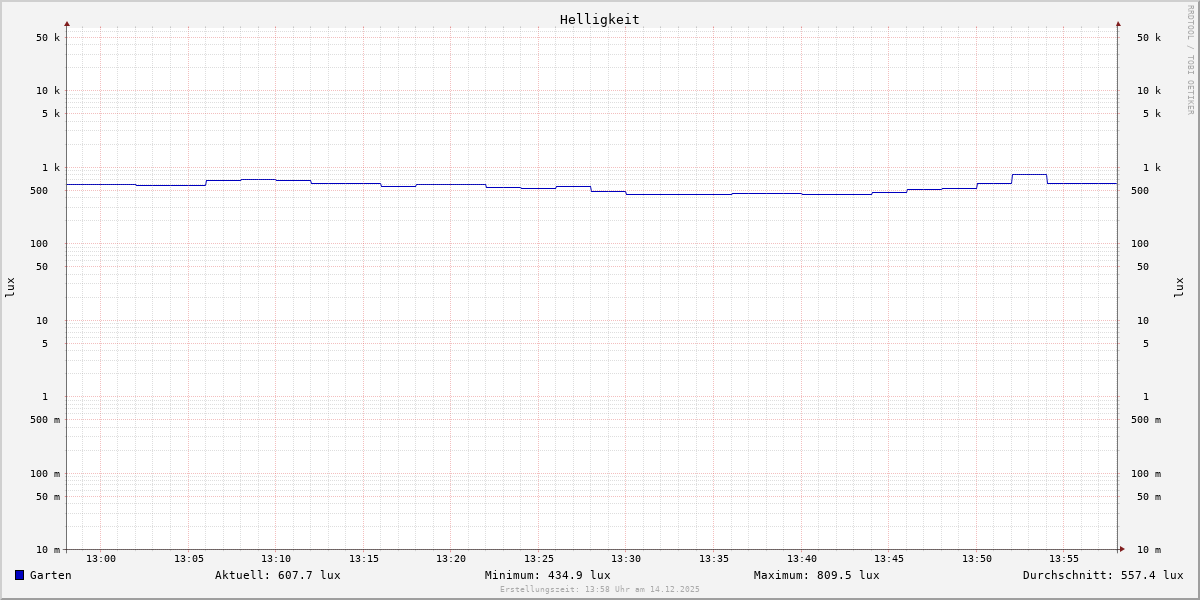Click the blue Garten legend color square

pos(19,575)
